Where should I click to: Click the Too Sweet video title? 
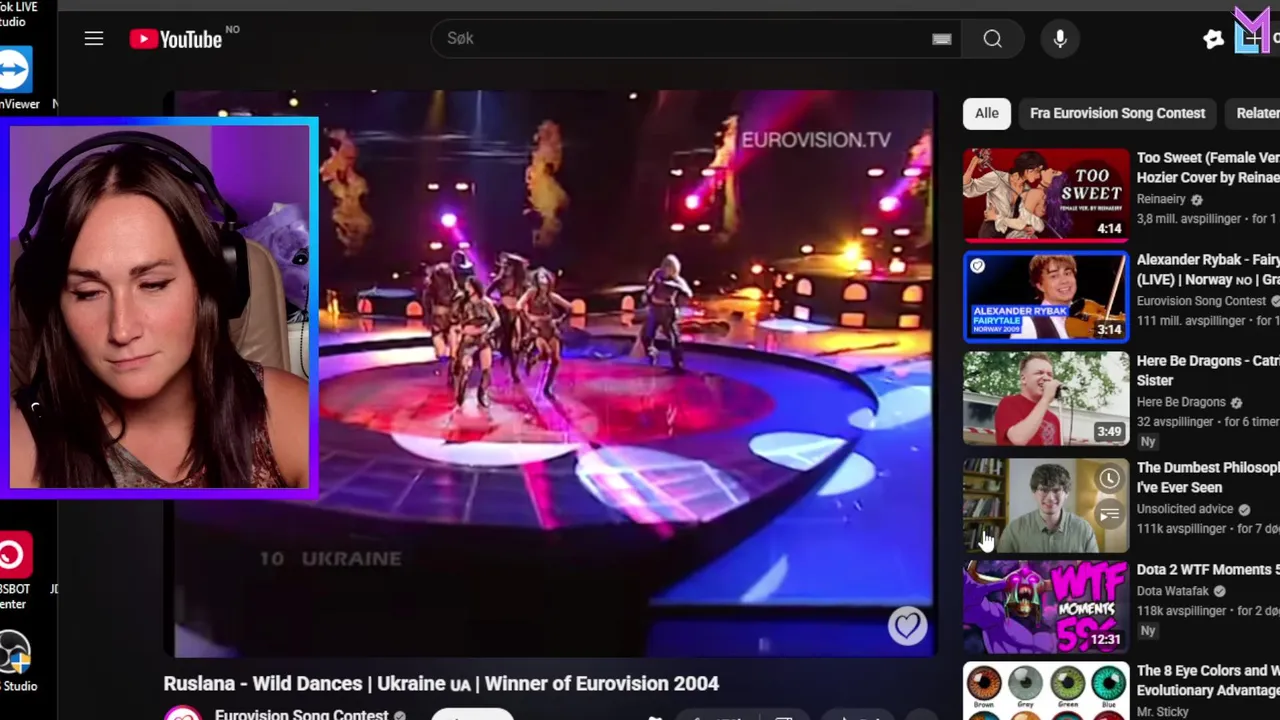1208,167
